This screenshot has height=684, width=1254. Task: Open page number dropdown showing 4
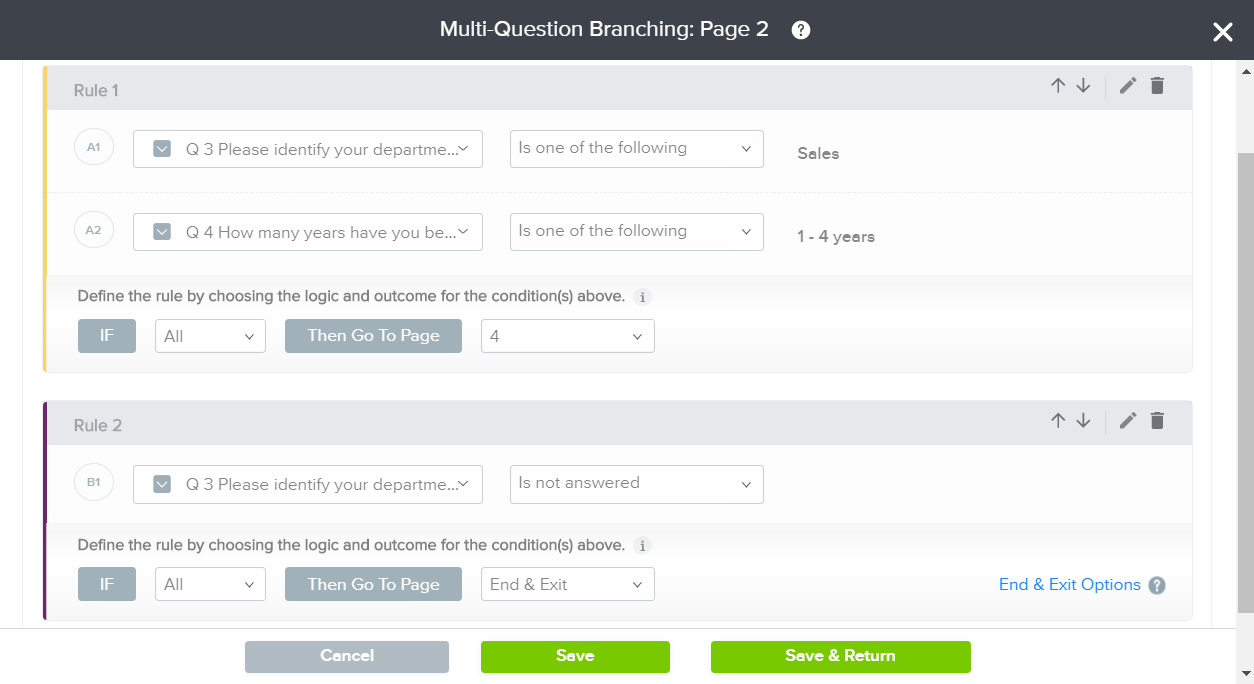[568, 336]
